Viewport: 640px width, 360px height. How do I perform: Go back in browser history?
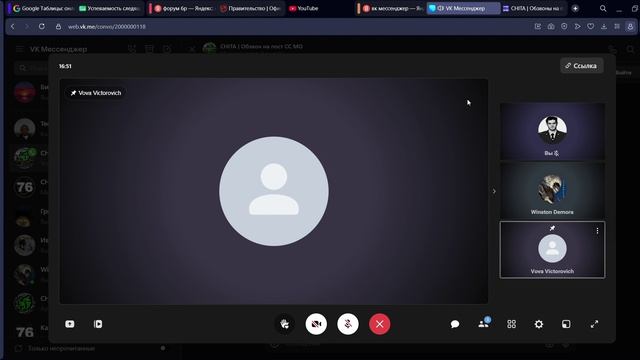[x=13, y=27]
